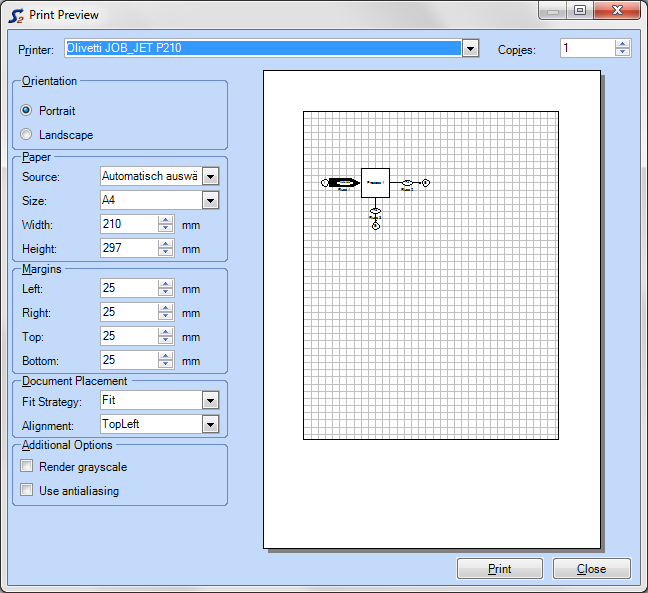The image size is (648, 593).
Task: Click the Left margin value field
Action: pyautogui.click(x=129, y=288)
